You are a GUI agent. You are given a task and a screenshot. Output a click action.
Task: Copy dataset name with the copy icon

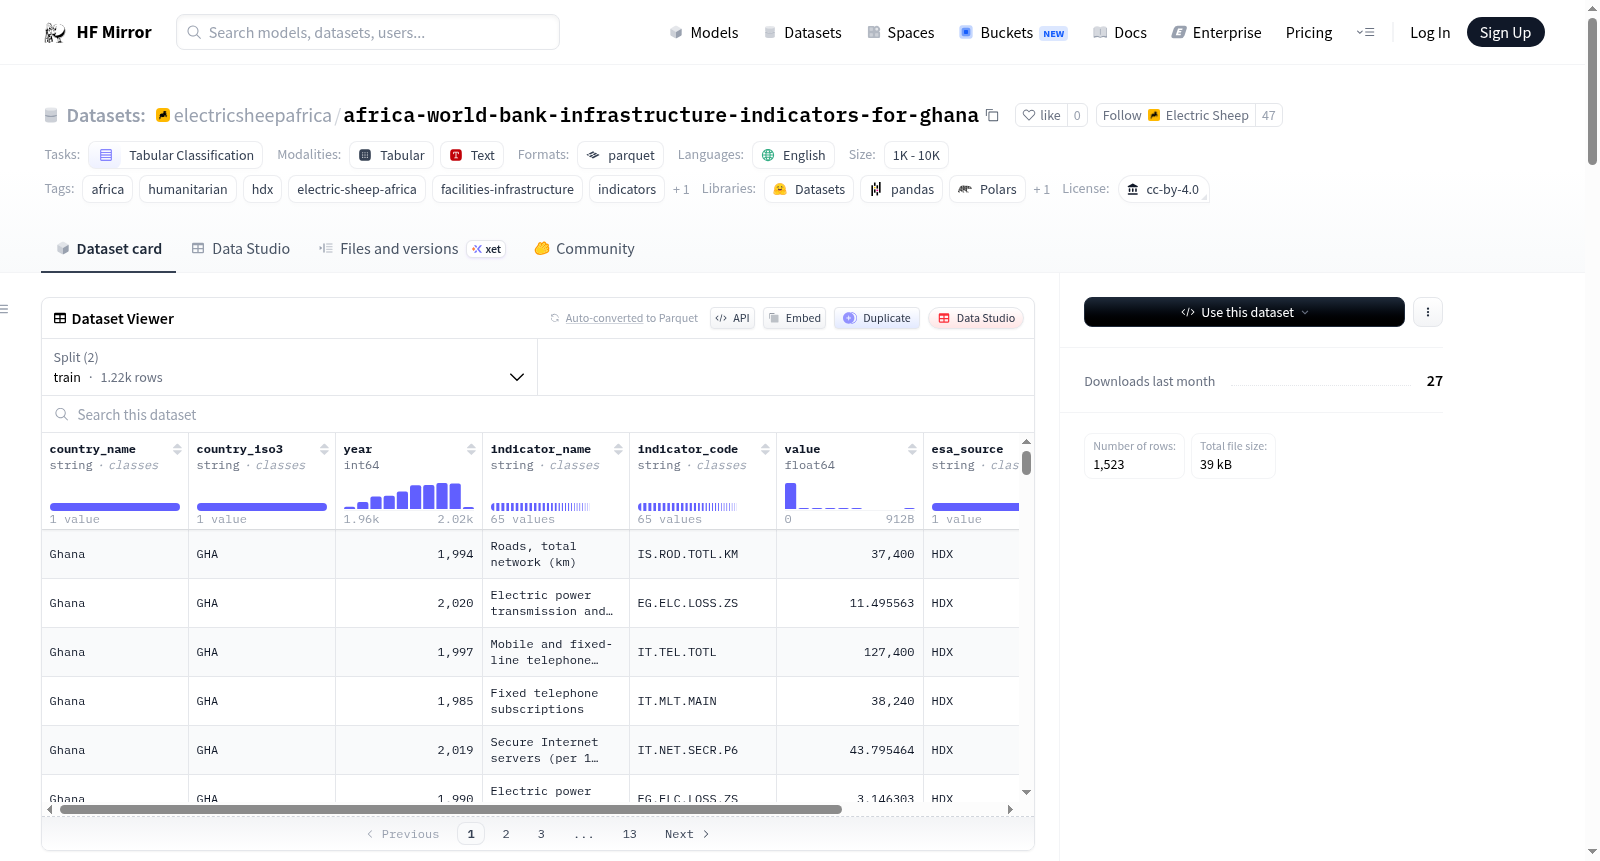point(992,115)
